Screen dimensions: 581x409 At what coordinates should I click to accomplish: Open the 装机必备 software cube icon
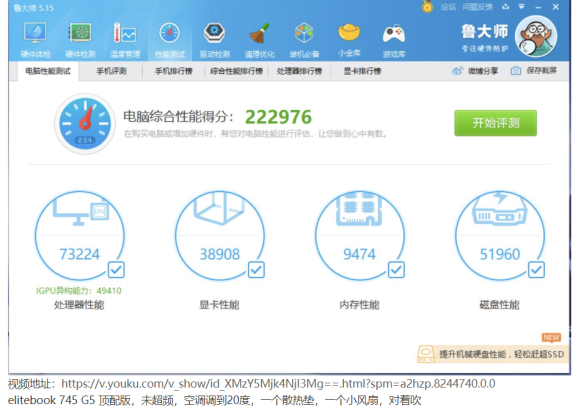pyautogui.click(x=304, y=40)
